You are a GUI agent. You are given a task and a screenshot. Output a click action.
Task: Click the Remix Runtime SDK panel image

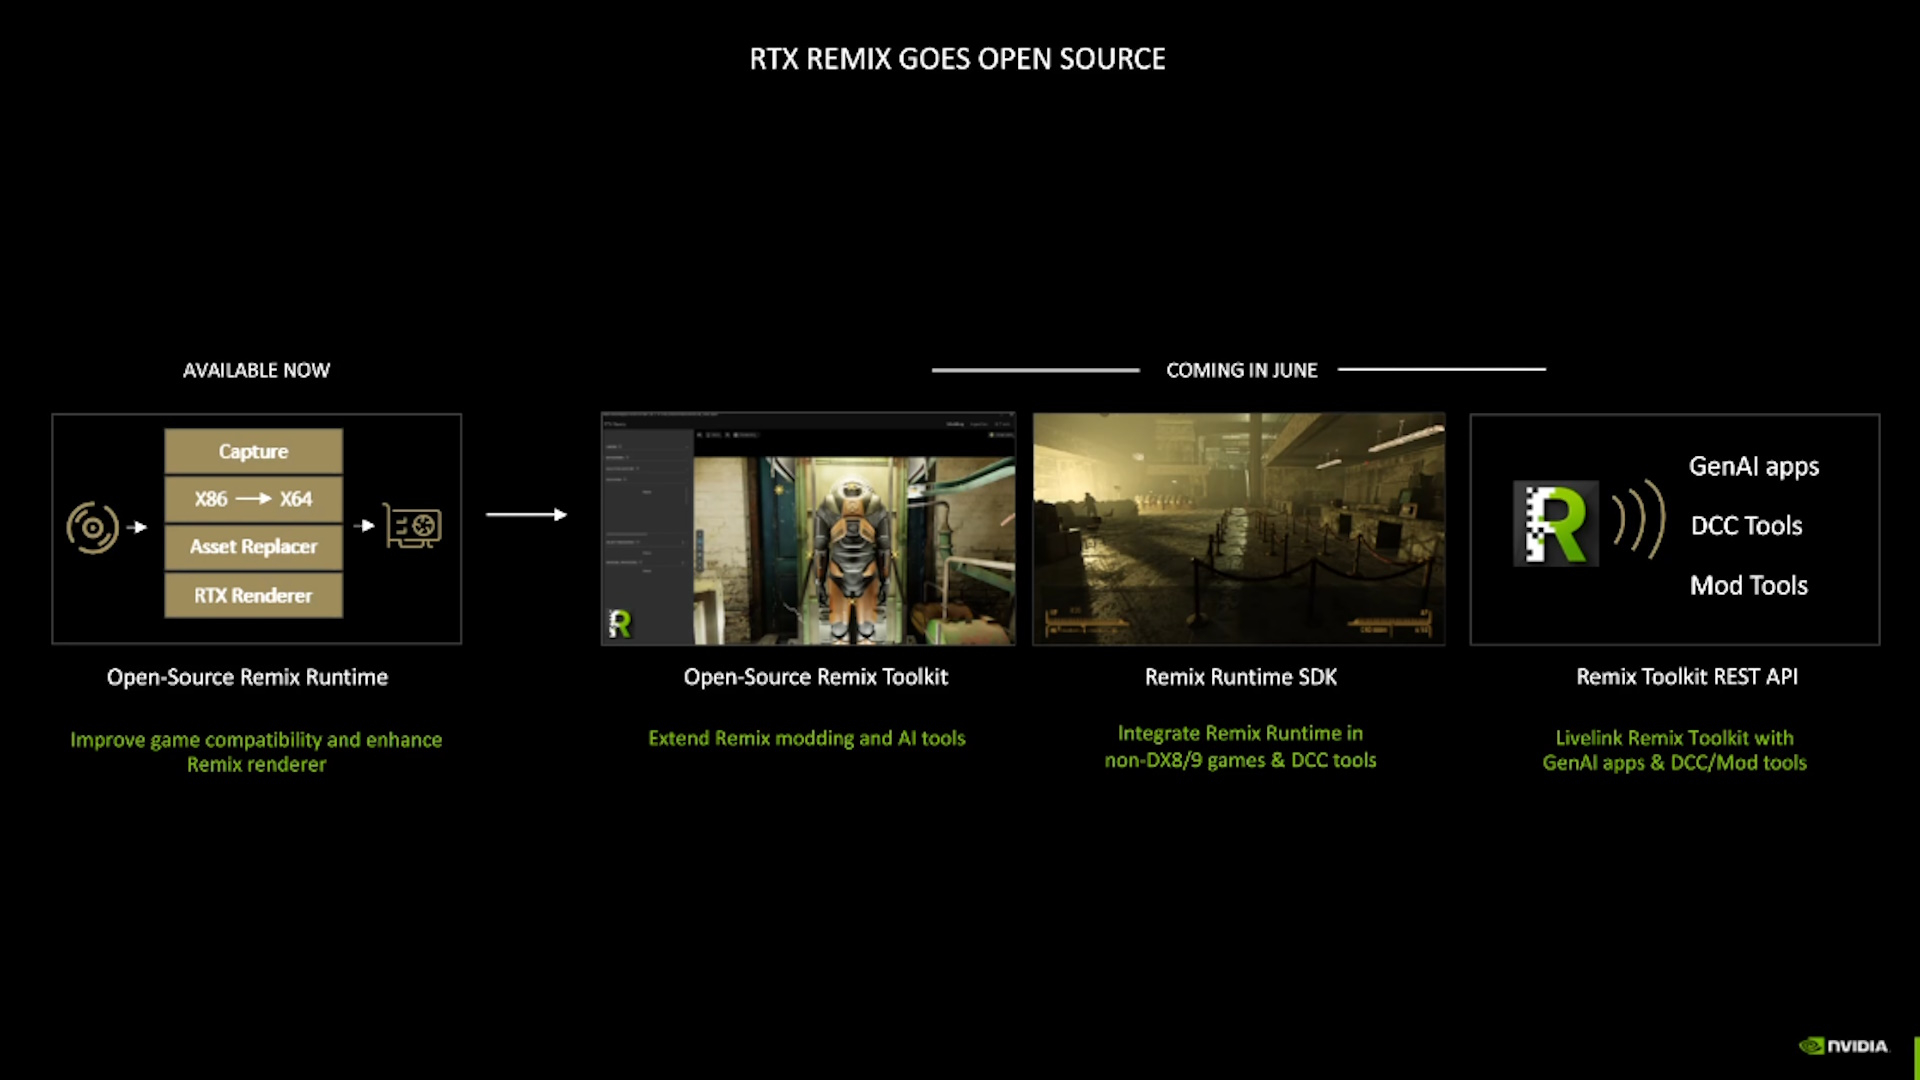point(1238,527)
